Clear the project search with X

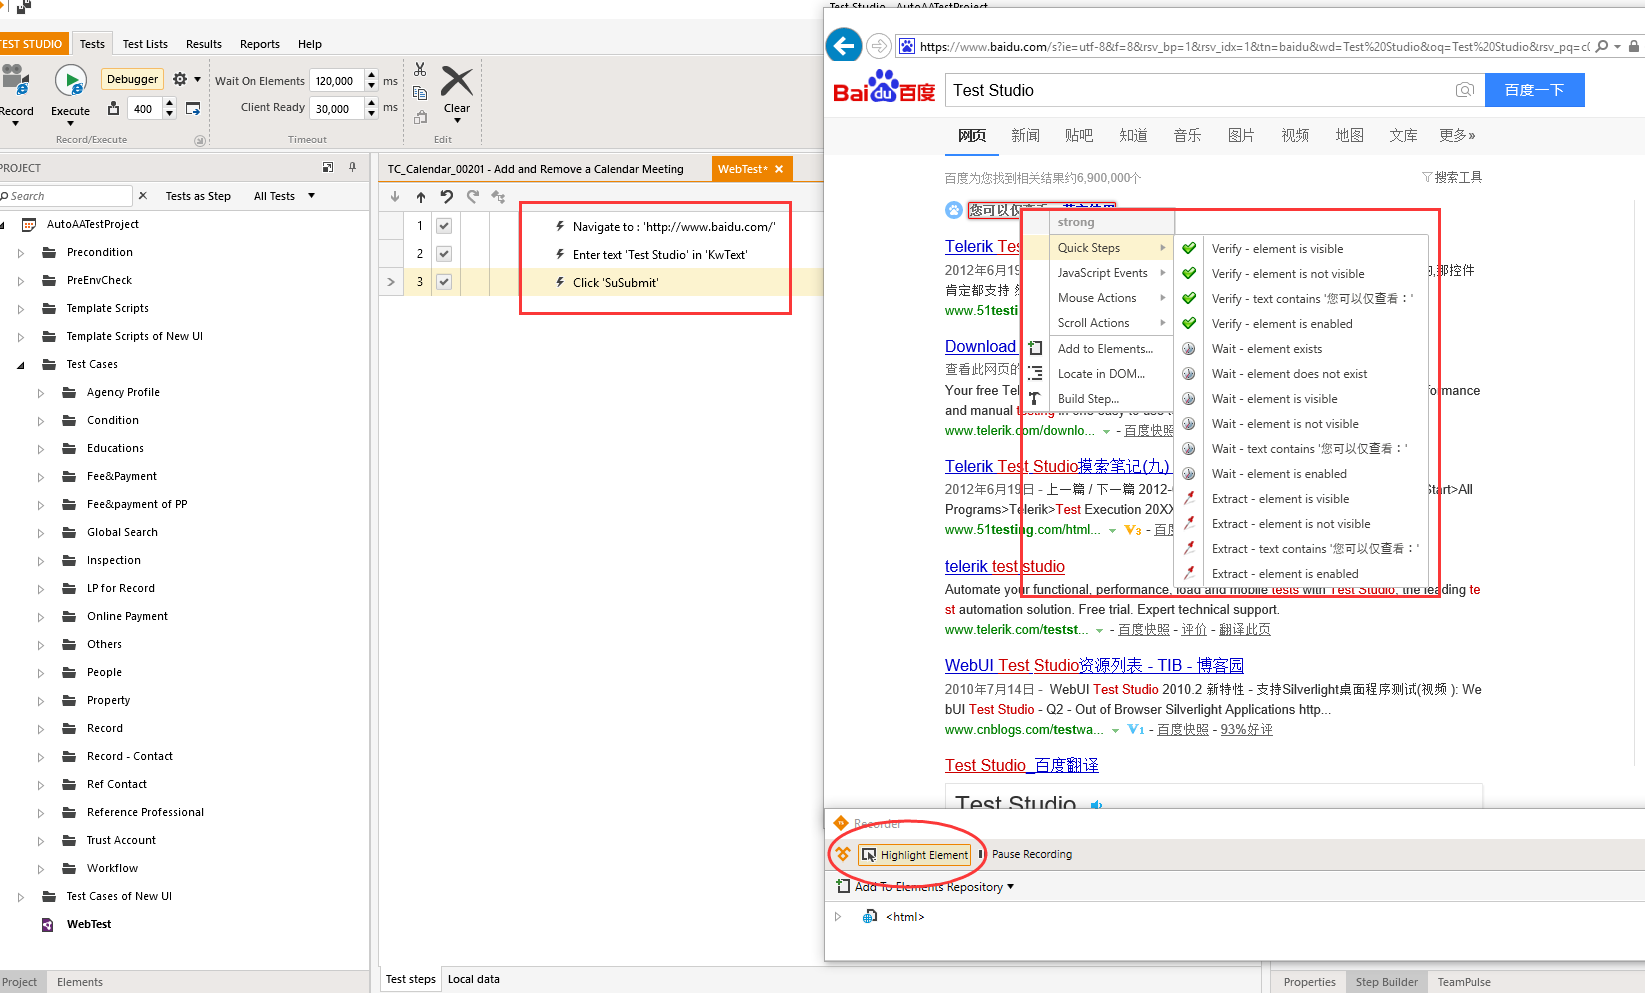pyautogui.click(x=143, y=196)
